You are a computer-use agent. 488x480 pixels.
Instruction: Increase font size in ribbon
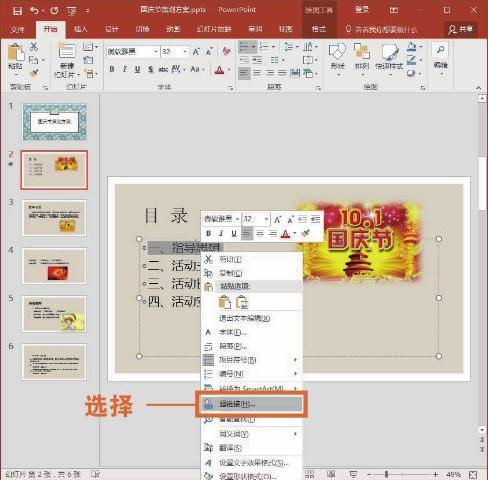coord(196,52)
